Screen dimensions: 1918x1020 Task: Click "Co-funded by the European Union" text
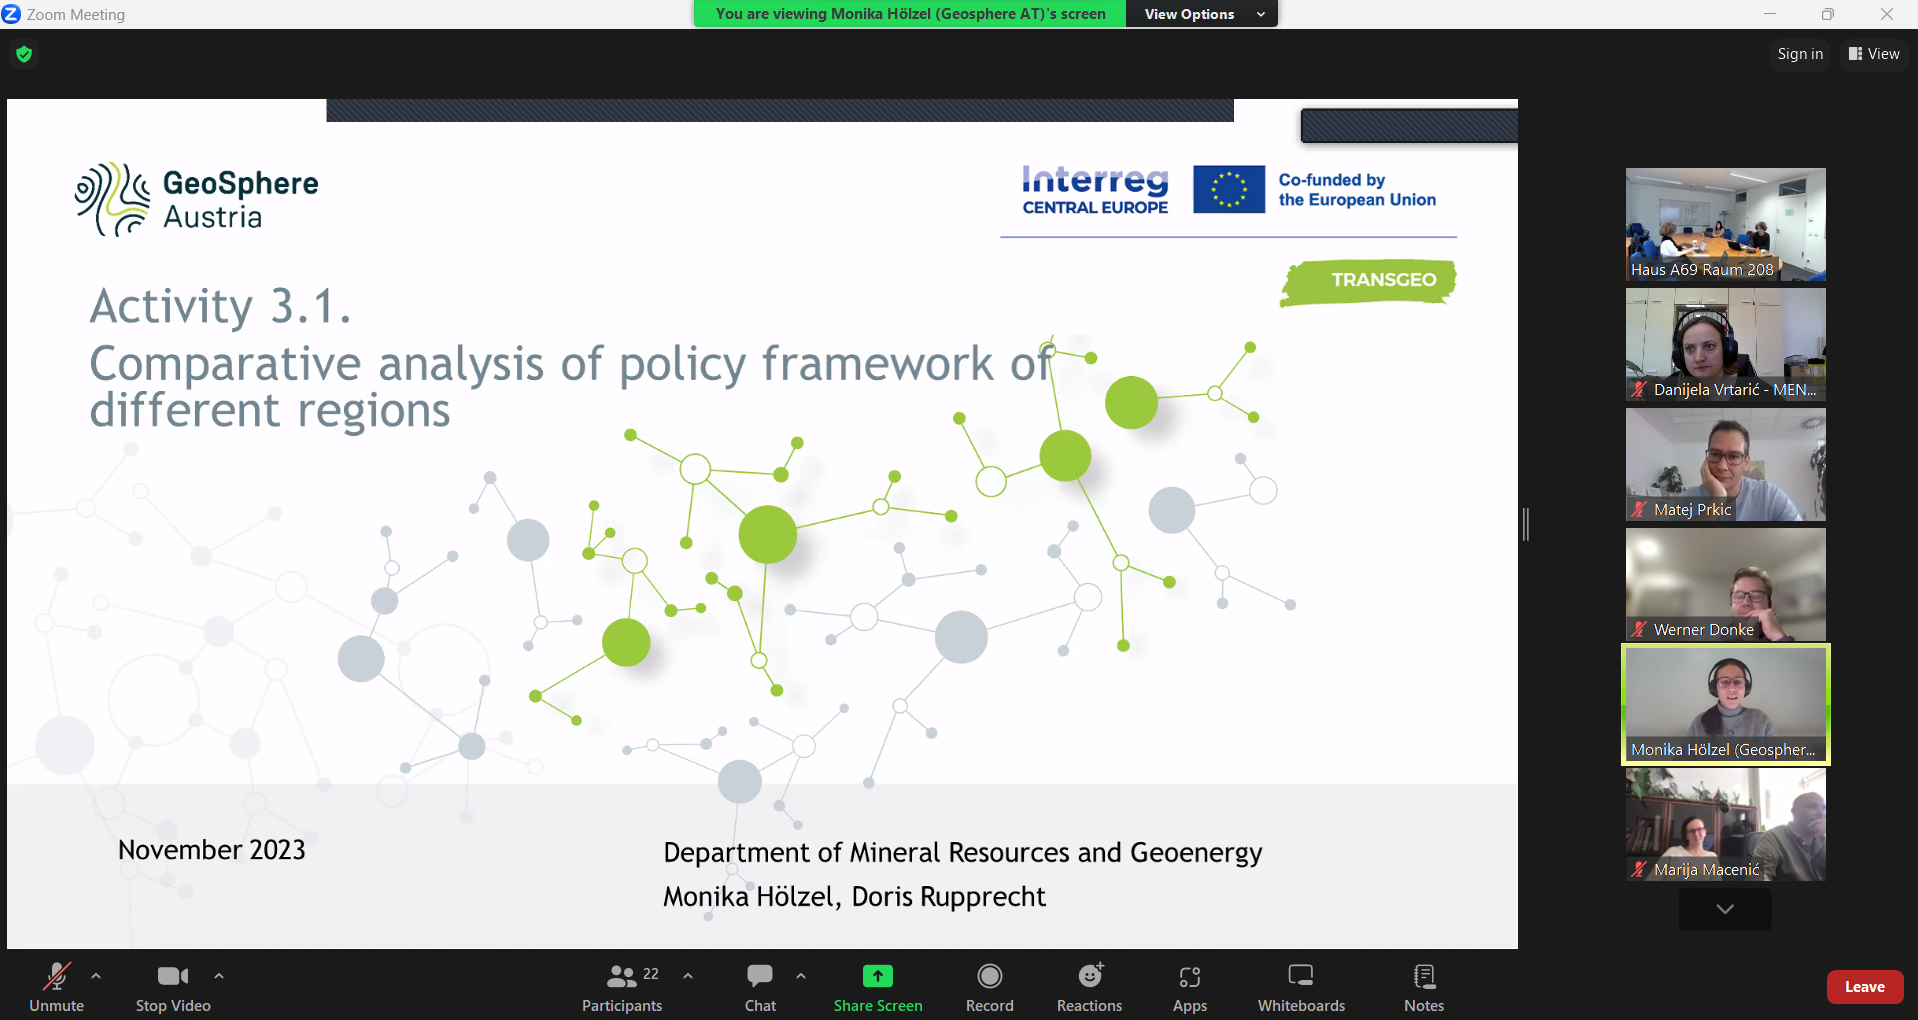(x=1357, y=190)
